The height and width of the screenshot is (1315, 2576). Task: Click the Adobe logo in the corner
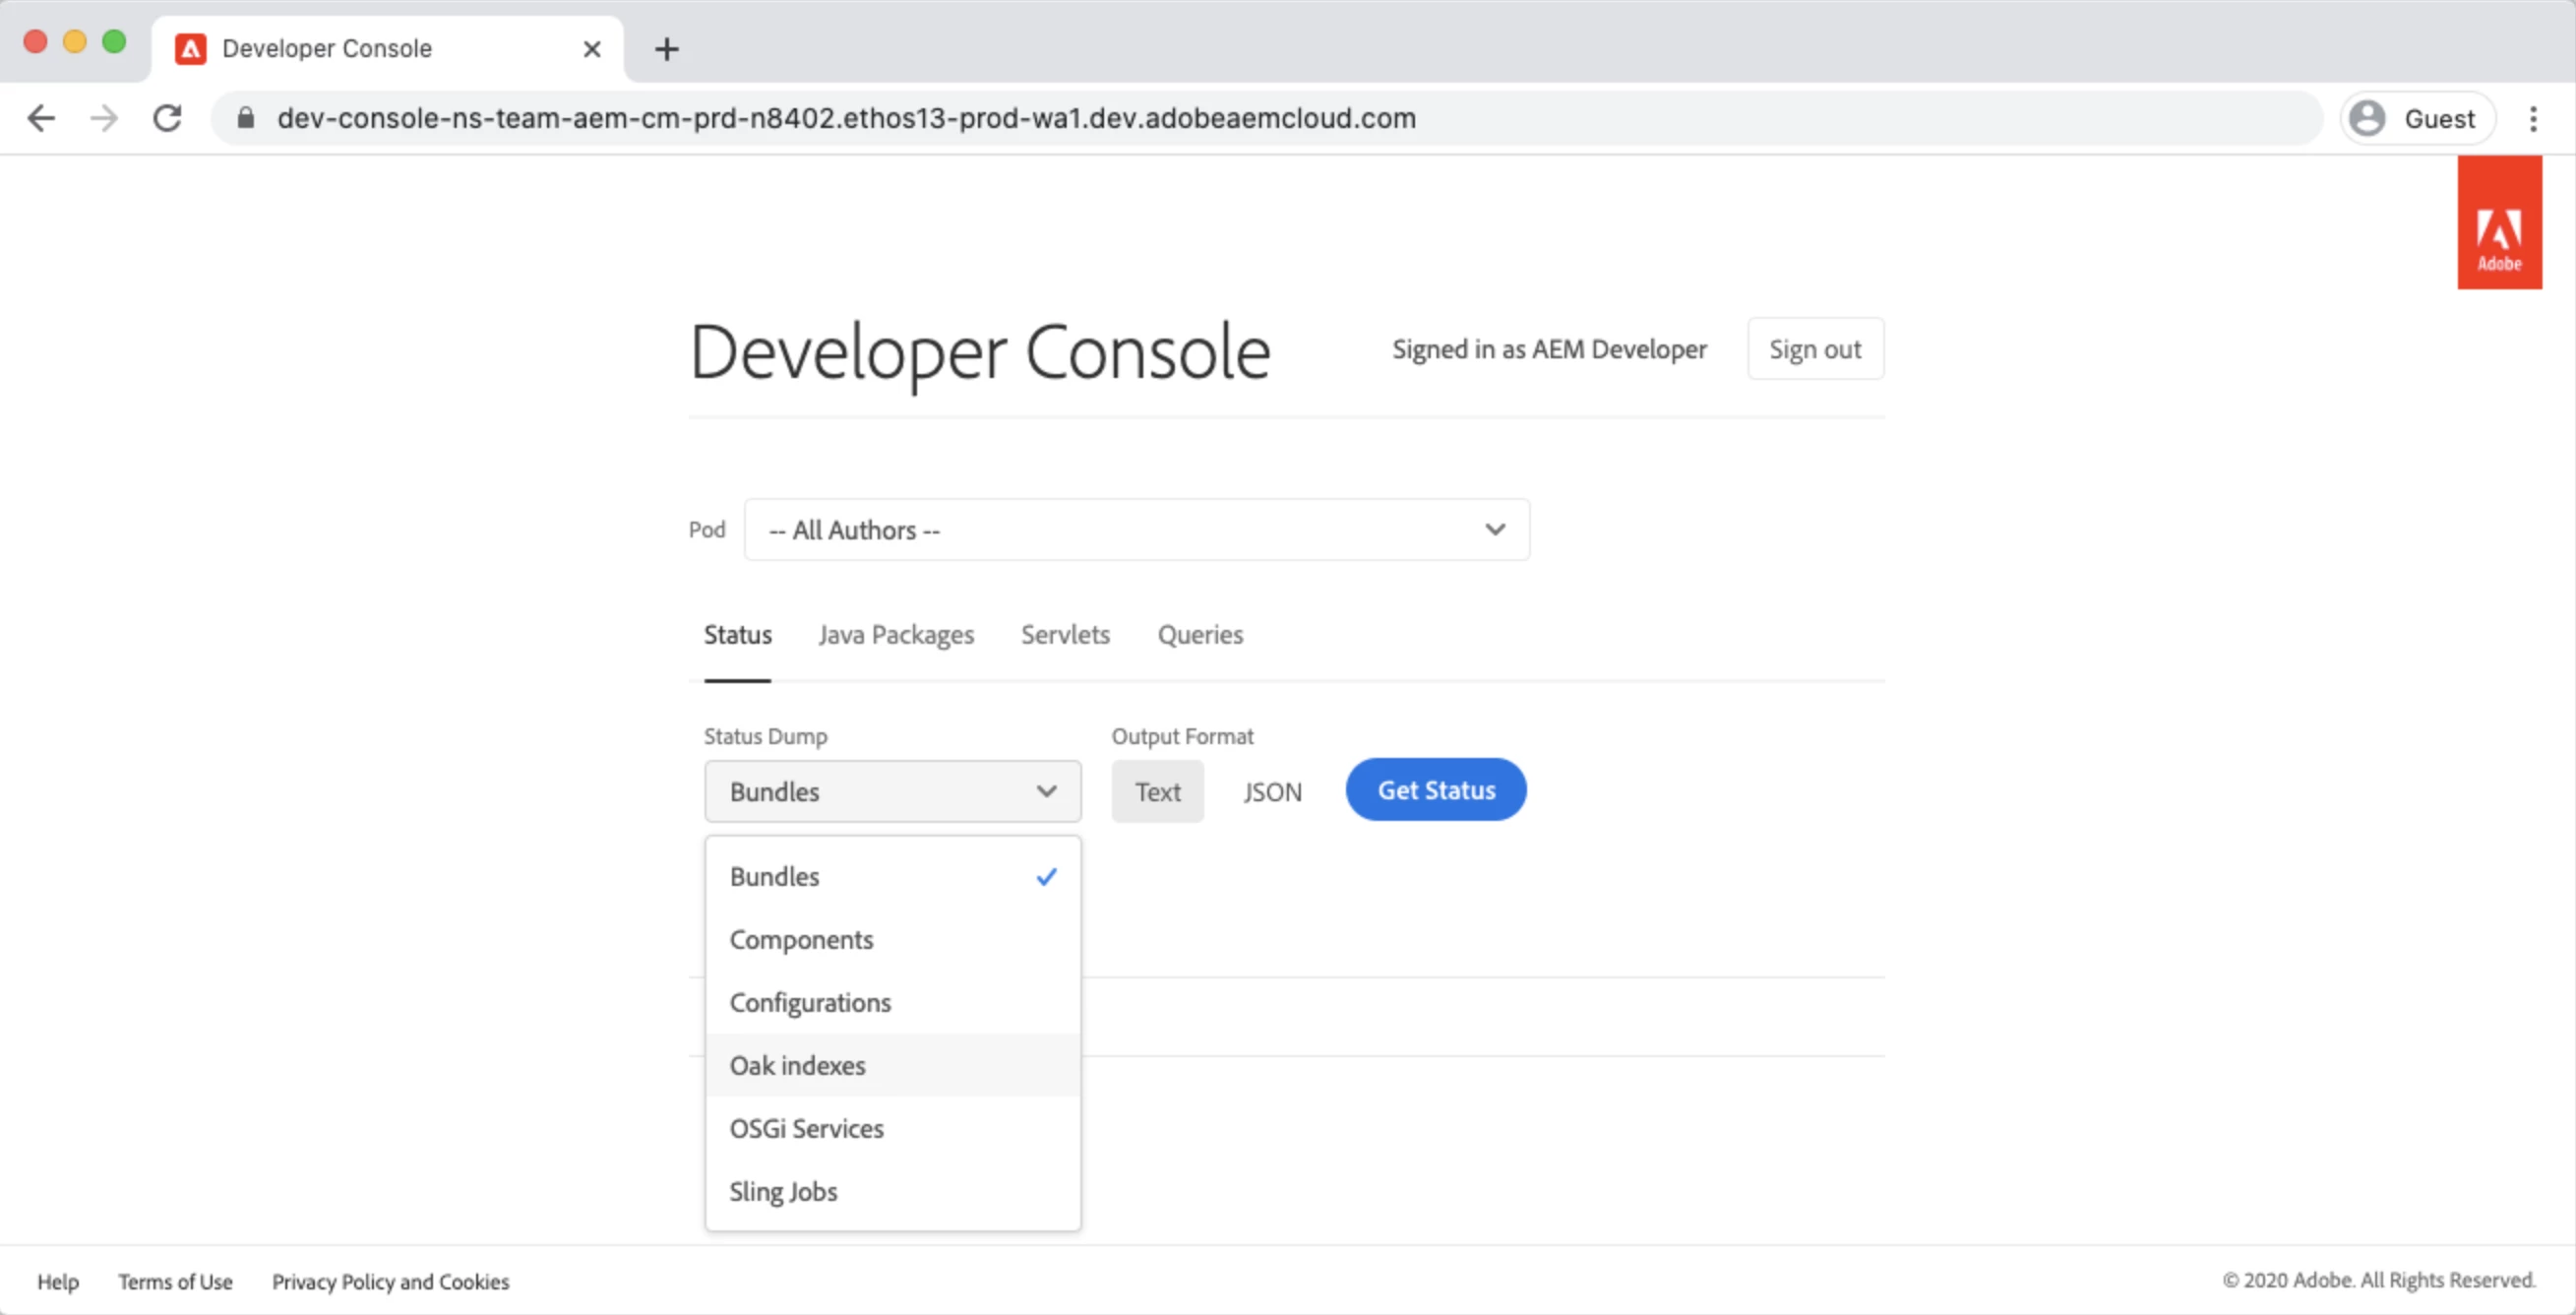pyautogui.click(x=2498, y=223)
